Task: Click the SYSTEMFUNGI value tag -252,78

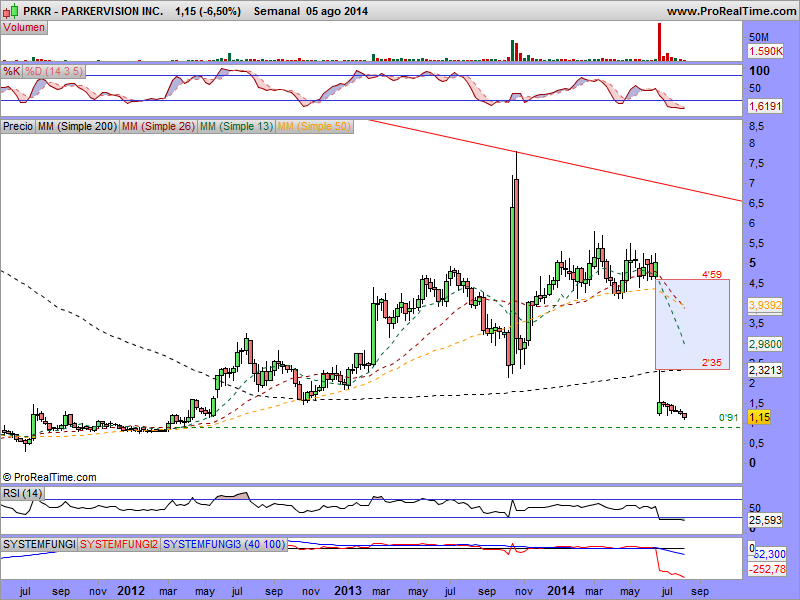Action: click(767, 568)
